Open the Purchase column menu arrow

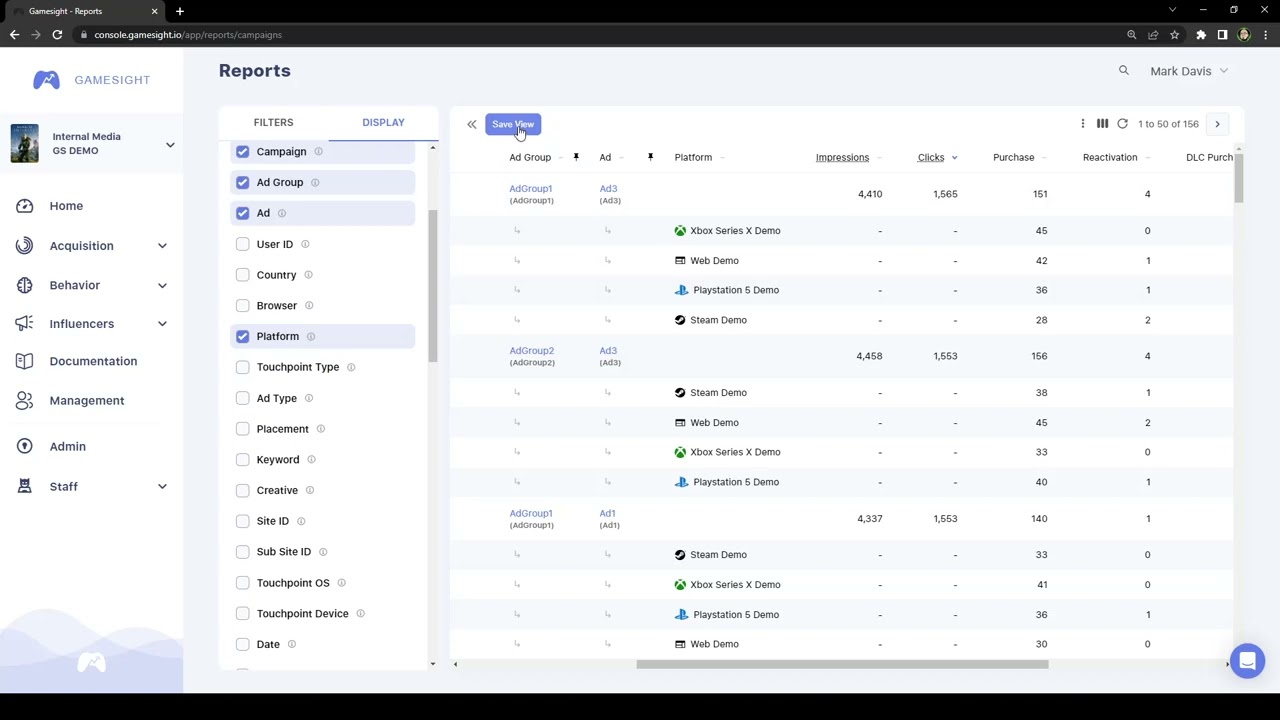click(x=1044, y=158)
